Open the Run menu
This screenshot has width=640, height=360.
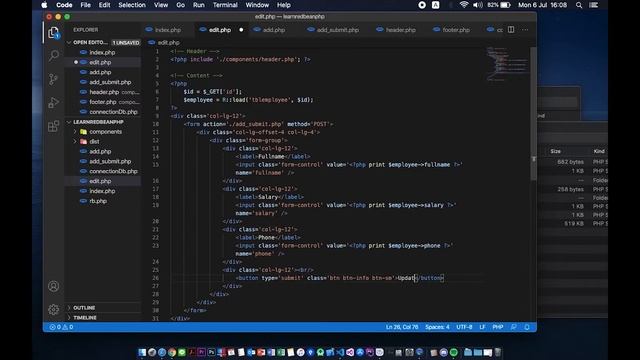pyautogui.click(x=199, y=5)
